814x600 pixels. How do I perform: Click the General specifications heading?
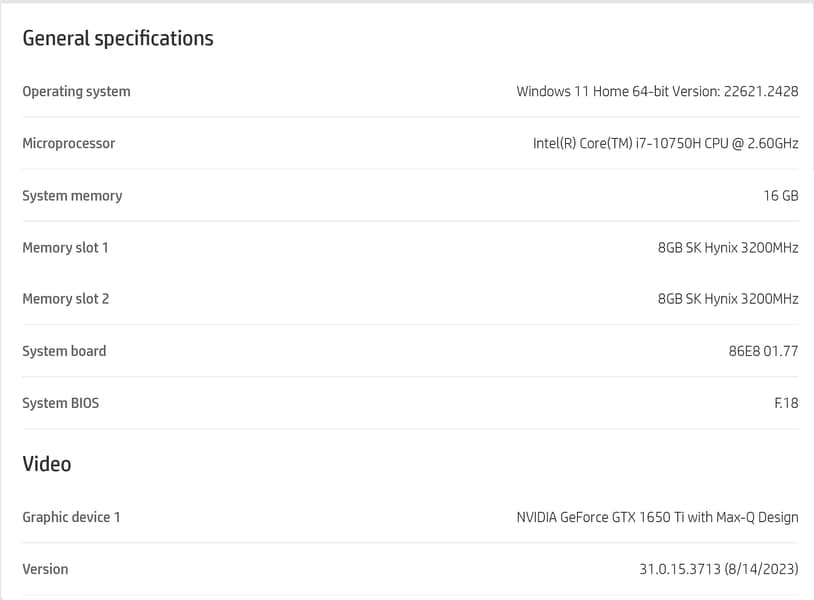pos(117,39)
